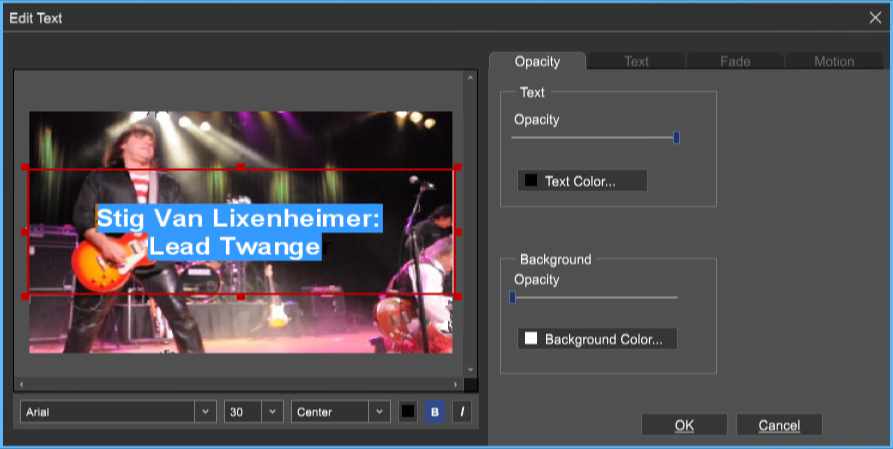The height and width of the screenshot is (449, 893).
Task: Click the font size field showing 30
Action: click(243, 412)
